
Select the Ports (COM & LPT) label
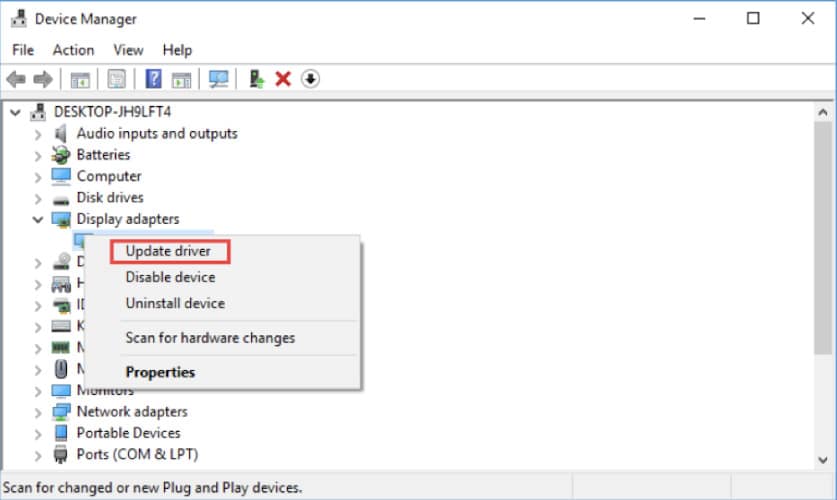coord(137,454)
